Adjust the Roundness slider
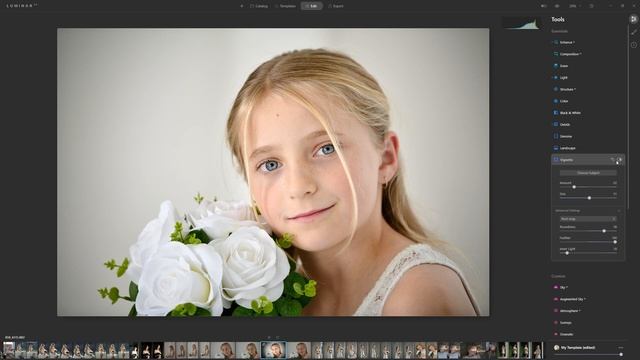The width and height of the screenshot is (640, 360). (588, 231)
